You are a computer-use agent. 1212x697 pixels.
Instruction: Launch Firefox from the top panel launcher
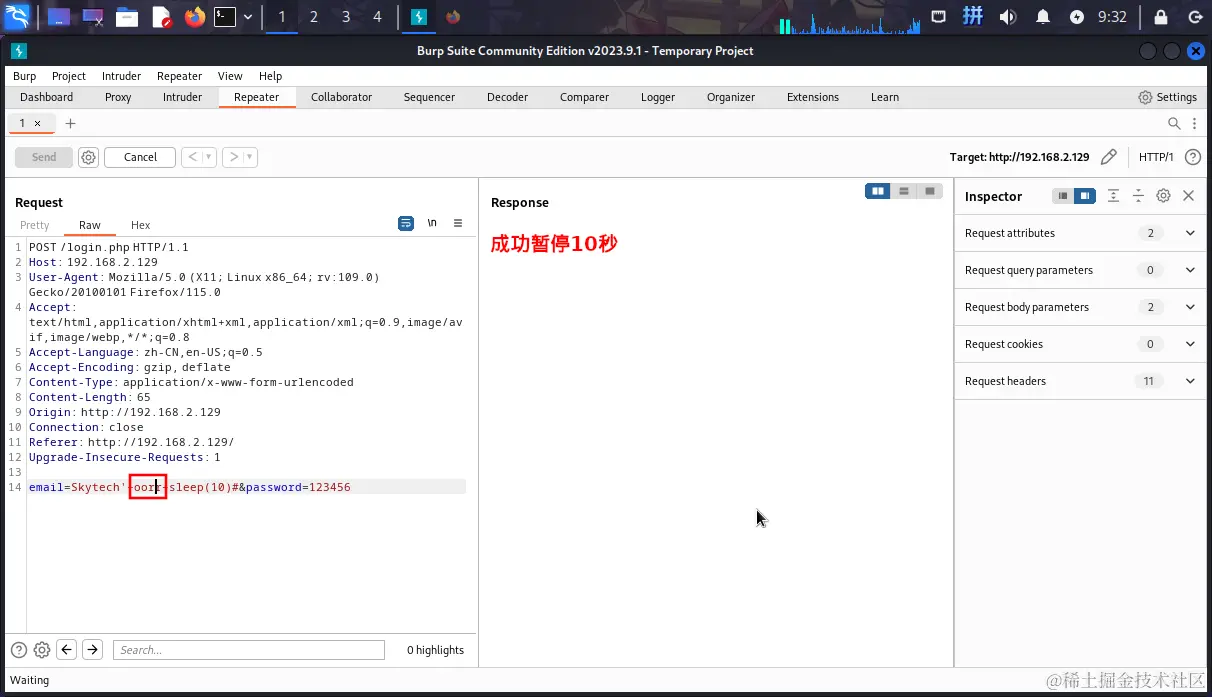pyautogui.click(x=194, y=17)
